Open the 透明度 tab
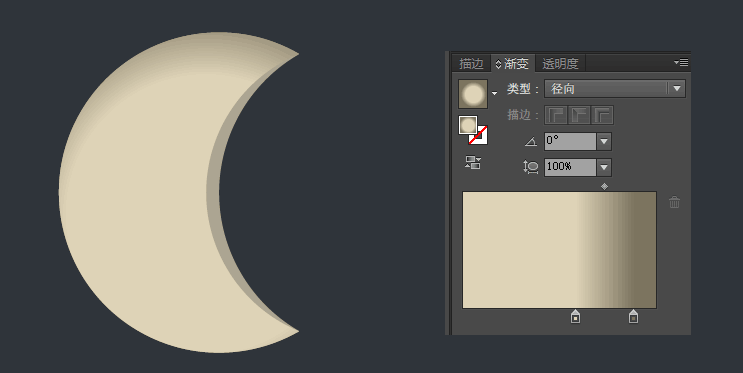 [x=561, y=64]
